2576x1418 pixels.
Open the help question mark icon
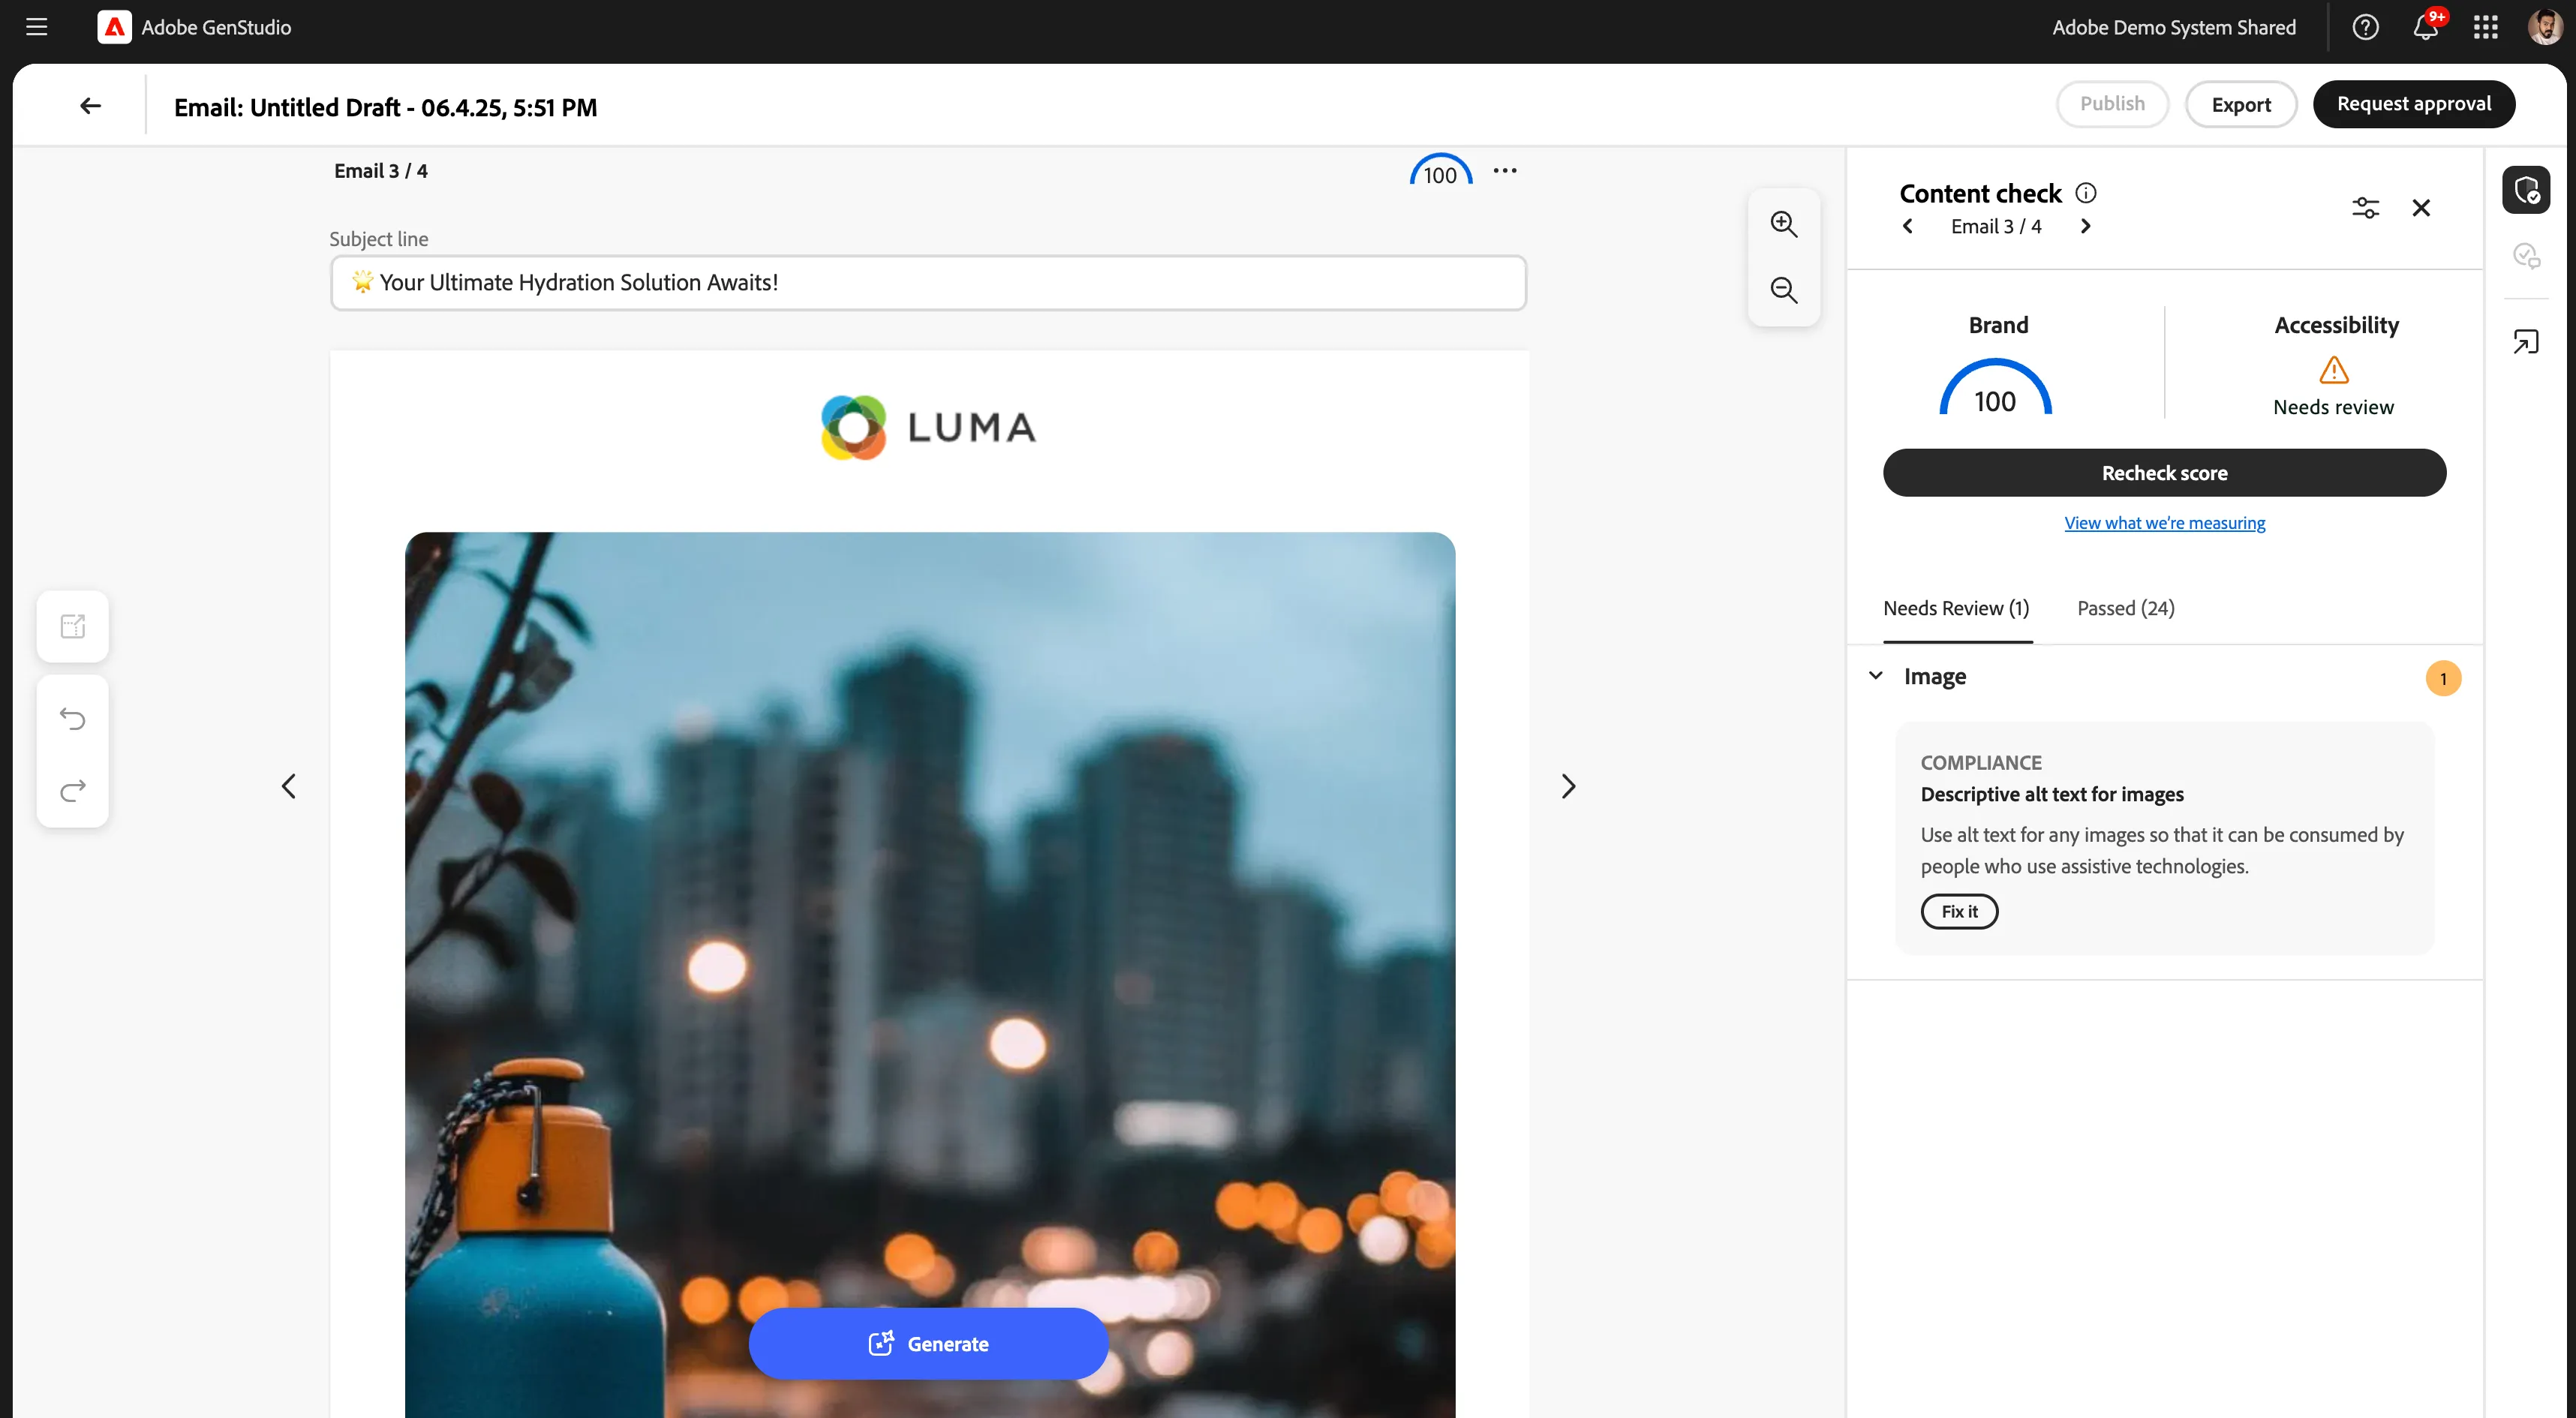click(x=2365, y=27)
